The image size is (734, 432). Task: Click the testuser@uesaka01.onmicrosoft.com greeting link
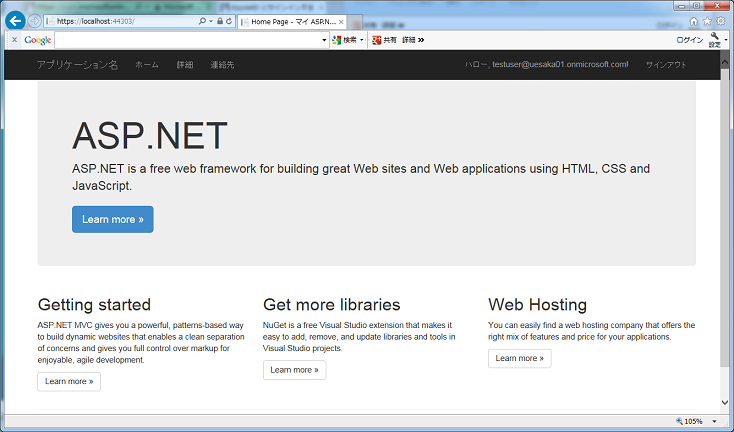pyautogui.click(x=546, y=65)
